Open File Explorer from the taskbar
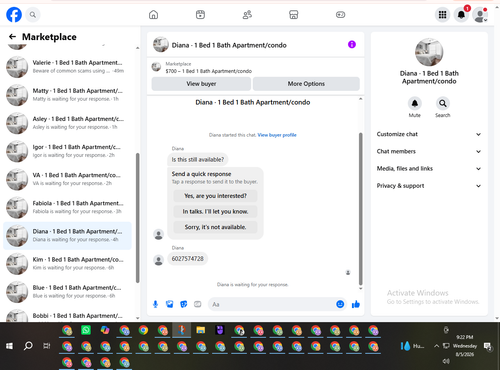The image size is (500, 370). coord(201,330)
